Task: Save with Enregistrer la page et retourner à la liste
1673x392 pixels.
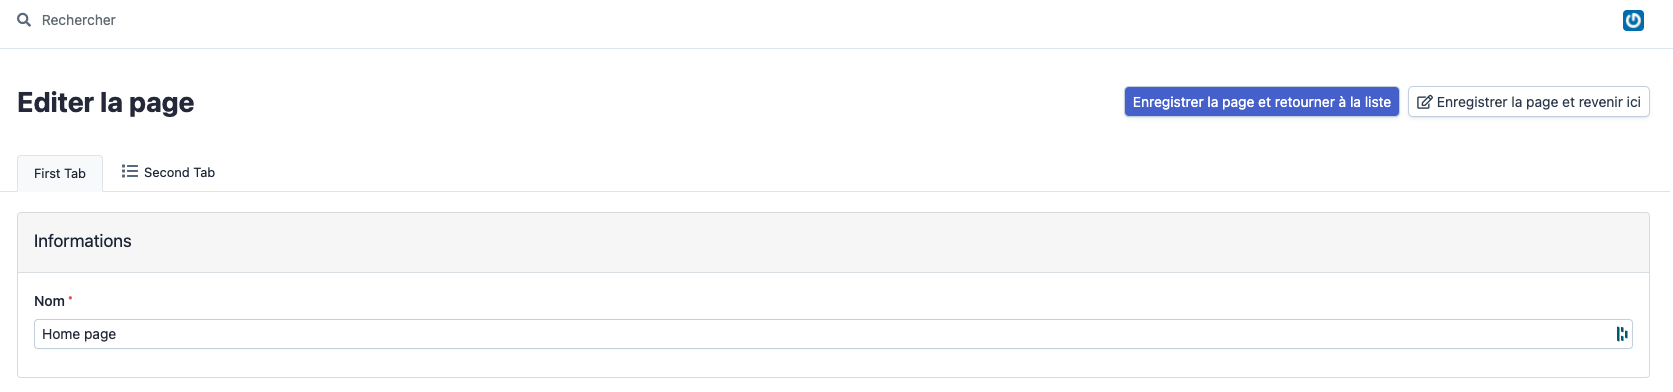Action: (x=1261, y=102)
